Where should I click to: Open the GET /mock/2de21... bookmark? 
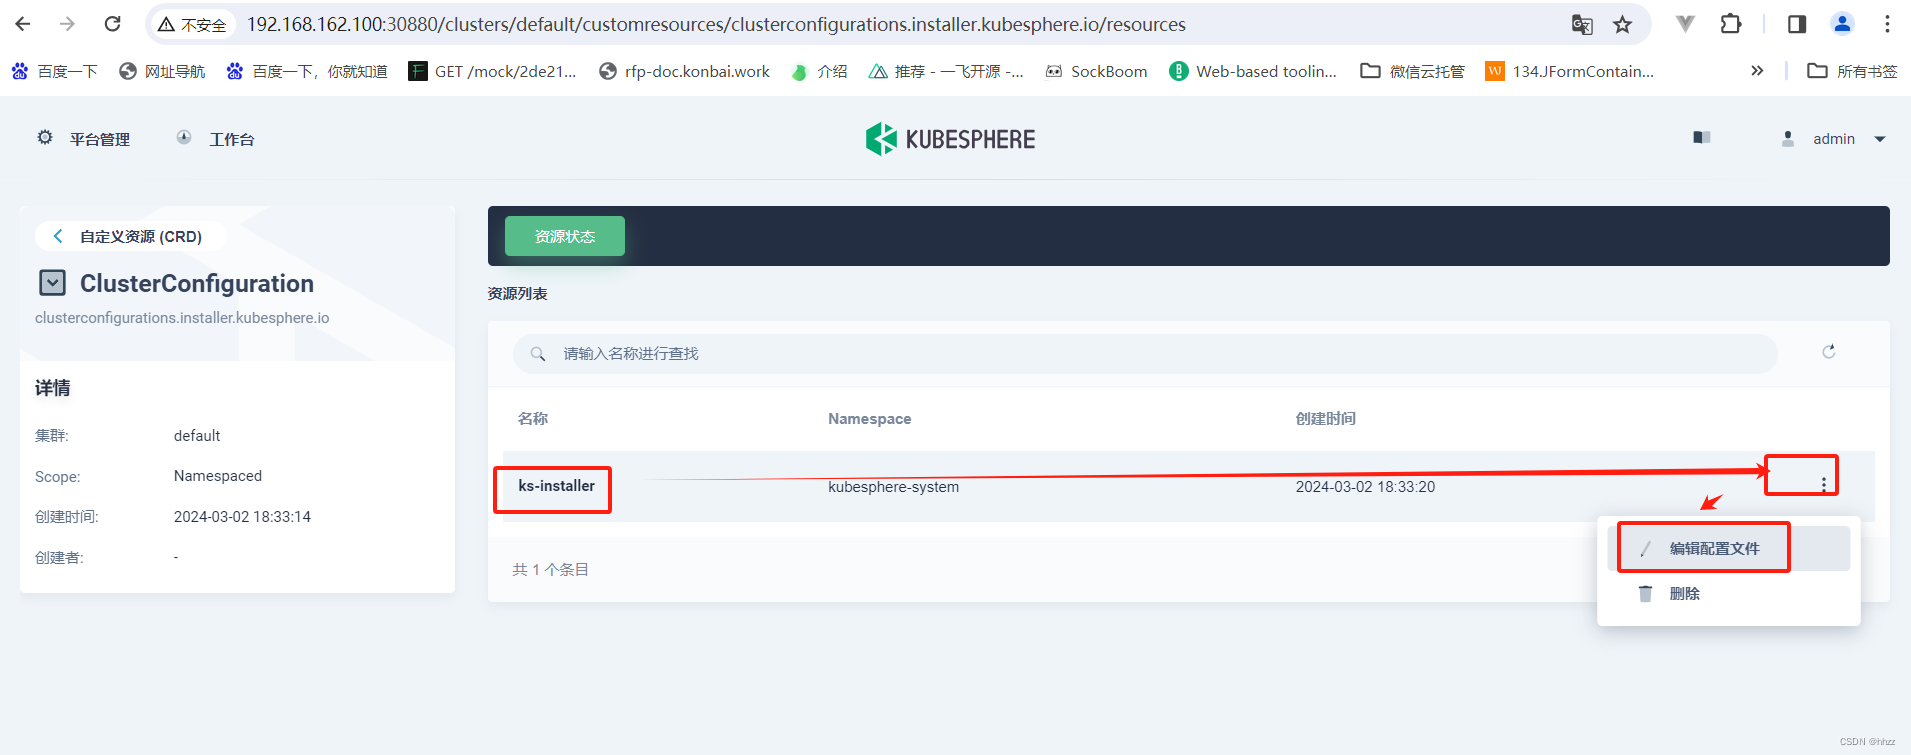493,71
